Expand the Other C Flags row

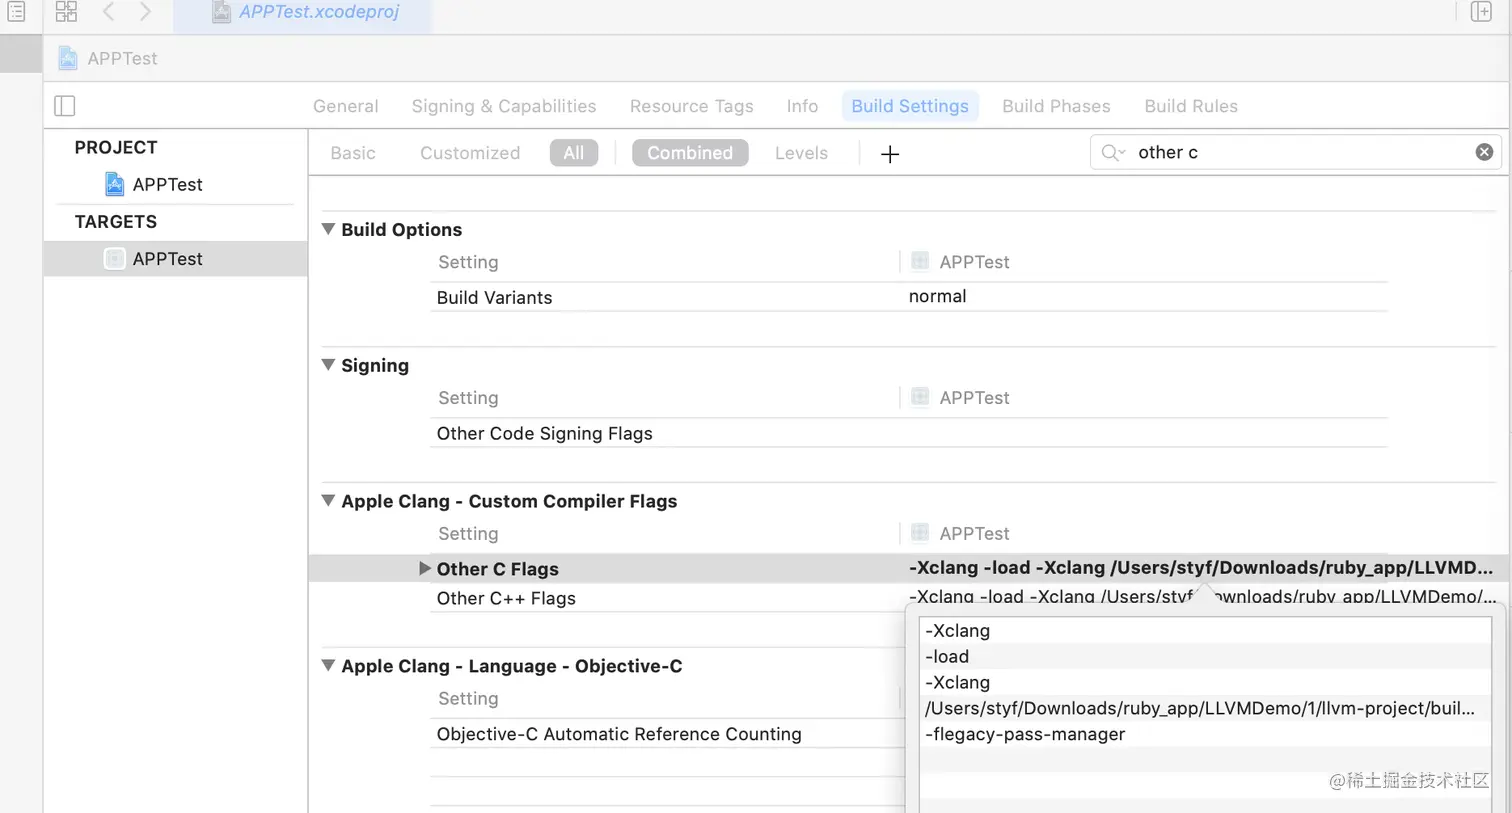point(425,568)
